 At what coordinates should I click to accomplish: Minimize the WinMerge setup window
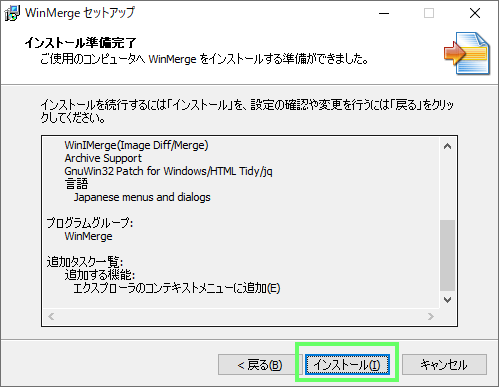click(384, 13)
